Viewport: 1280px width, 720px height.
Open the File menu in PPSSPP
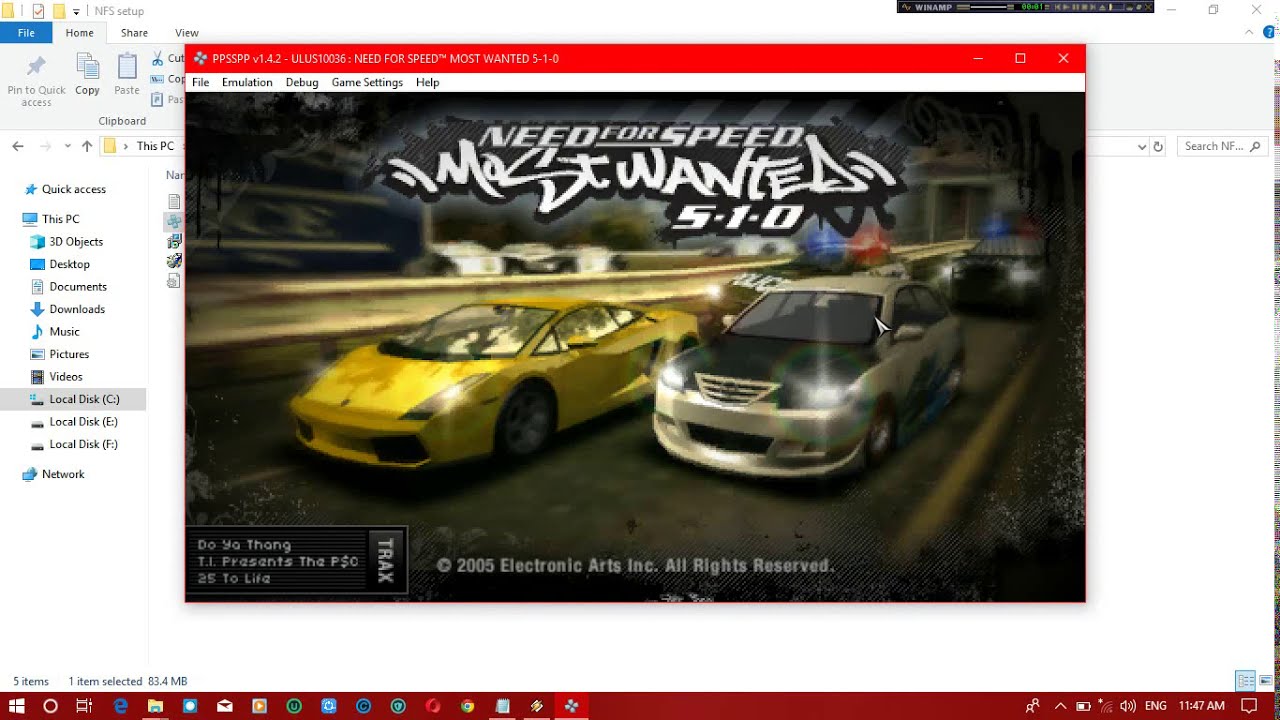[x=201, y=82]
